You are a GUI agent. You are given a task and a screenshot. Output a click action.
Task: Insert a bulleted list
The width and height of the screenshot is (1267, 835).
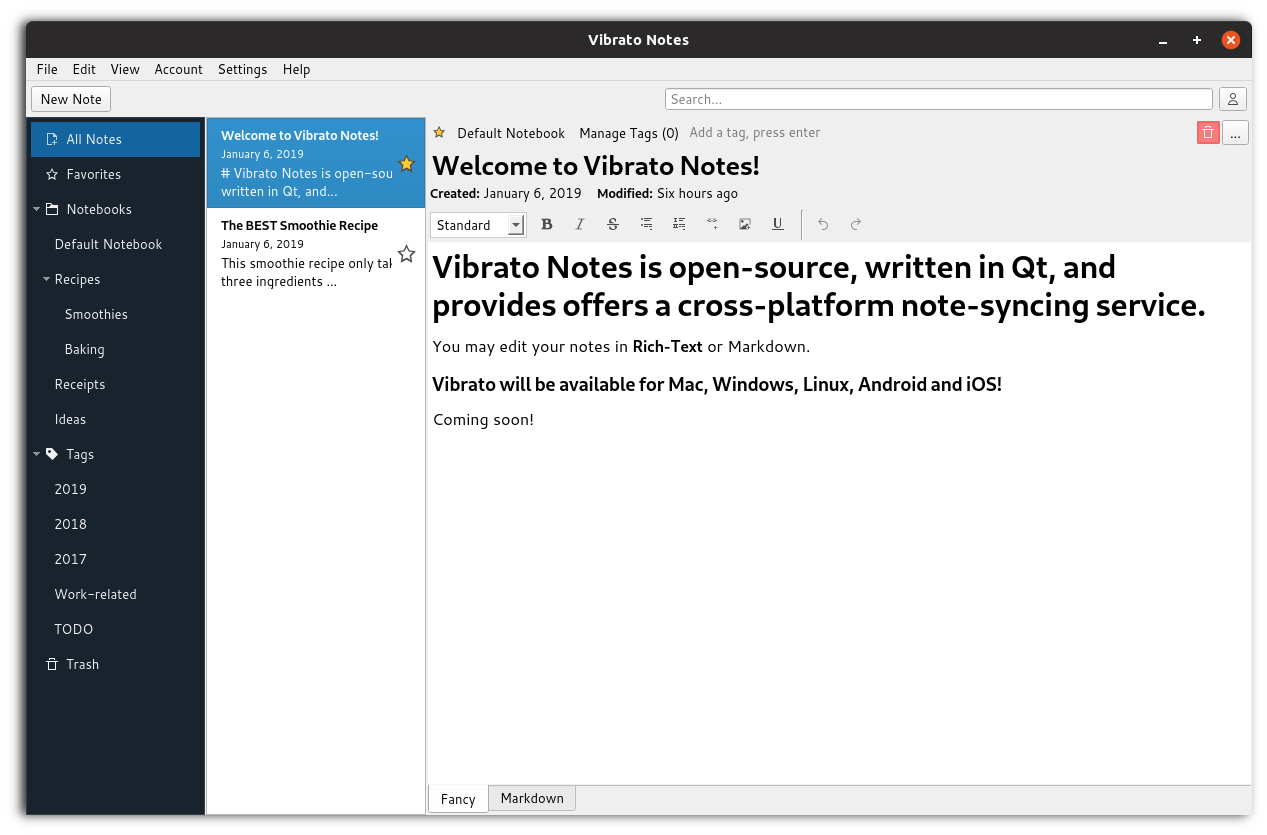pyautogui.click(x=647, y=225)
